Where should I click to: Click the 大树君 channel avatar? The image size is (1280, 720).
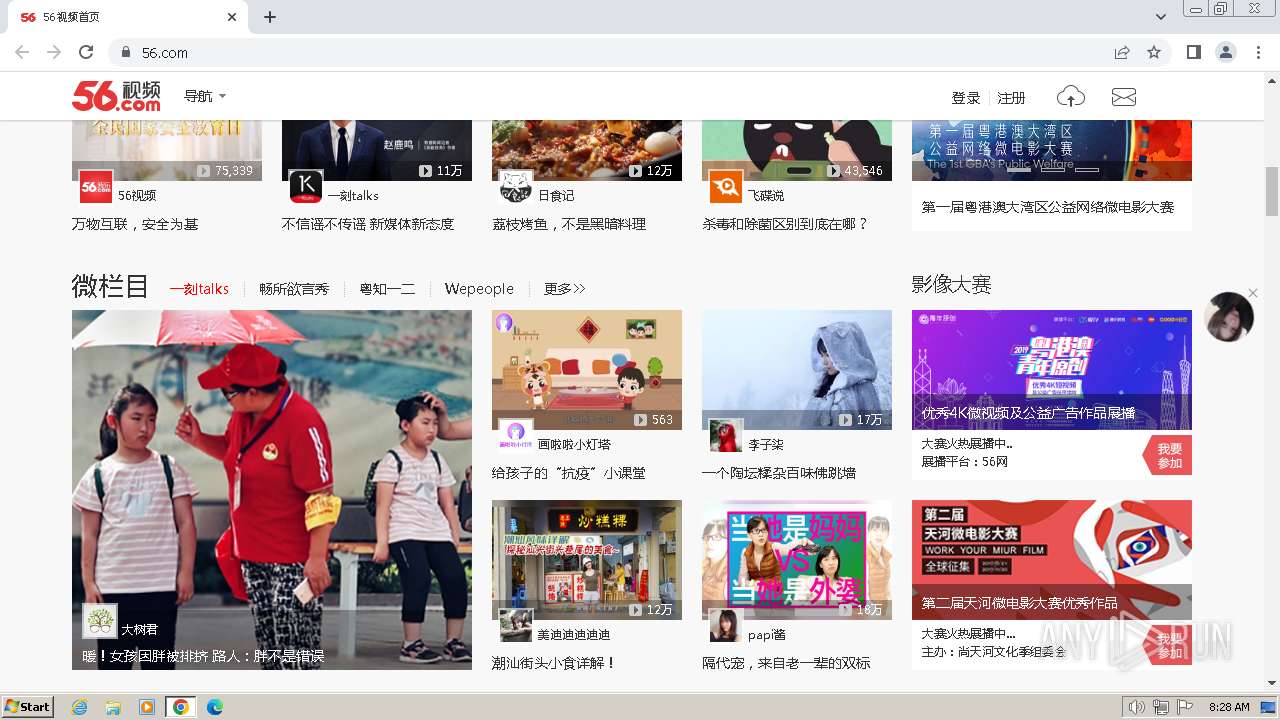point(100,622)
